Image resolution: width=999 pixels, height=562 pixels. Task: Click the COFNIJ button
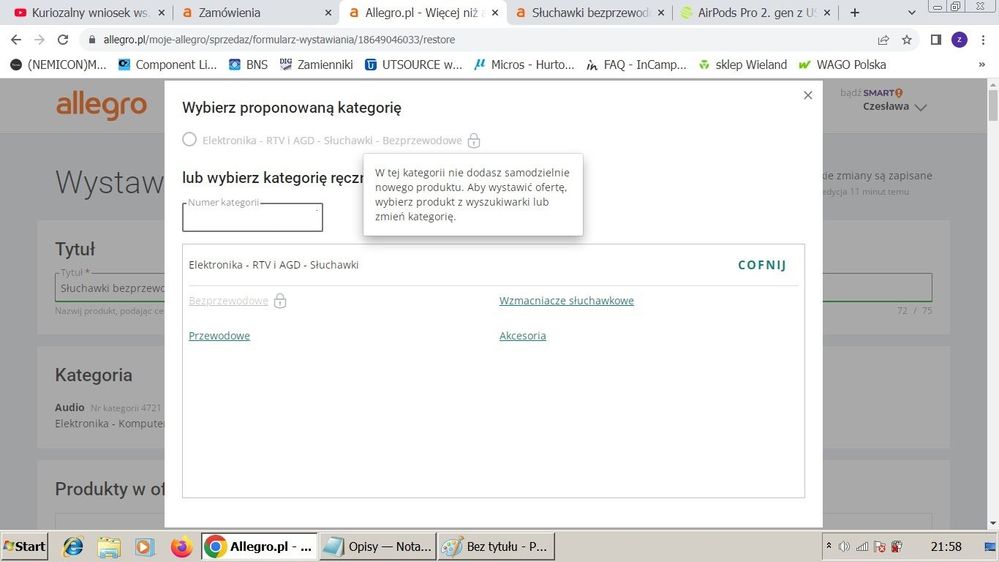[762, 265]
